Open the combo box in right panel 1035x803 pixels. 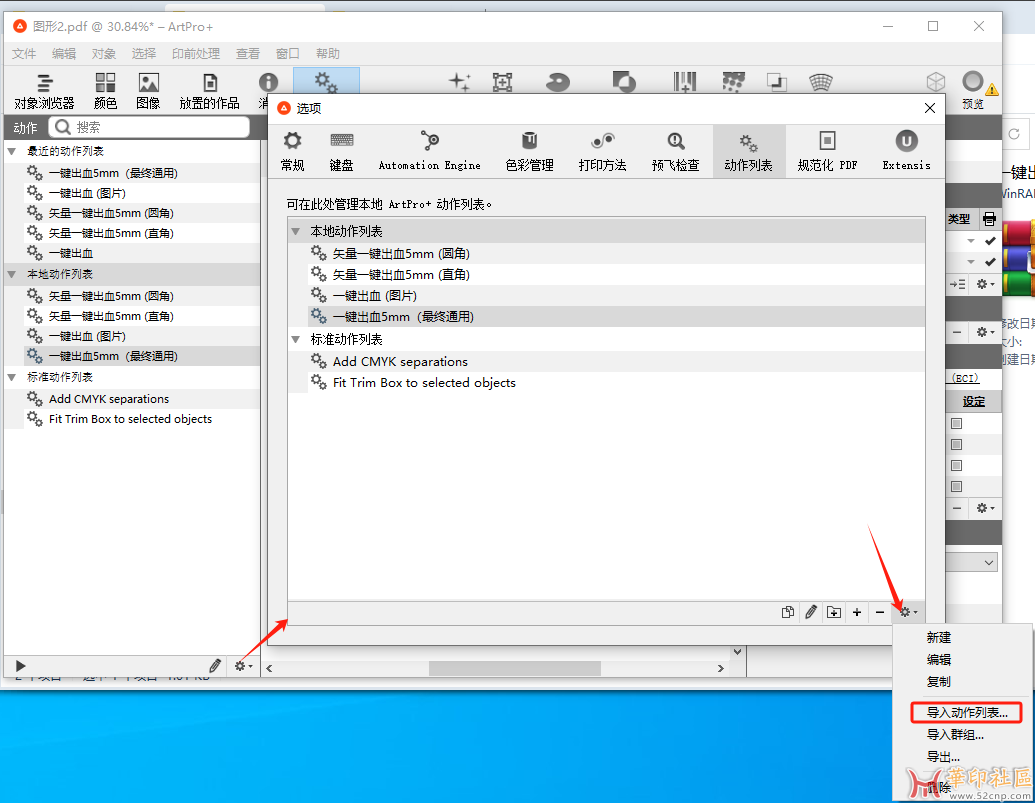pos(972,563)
